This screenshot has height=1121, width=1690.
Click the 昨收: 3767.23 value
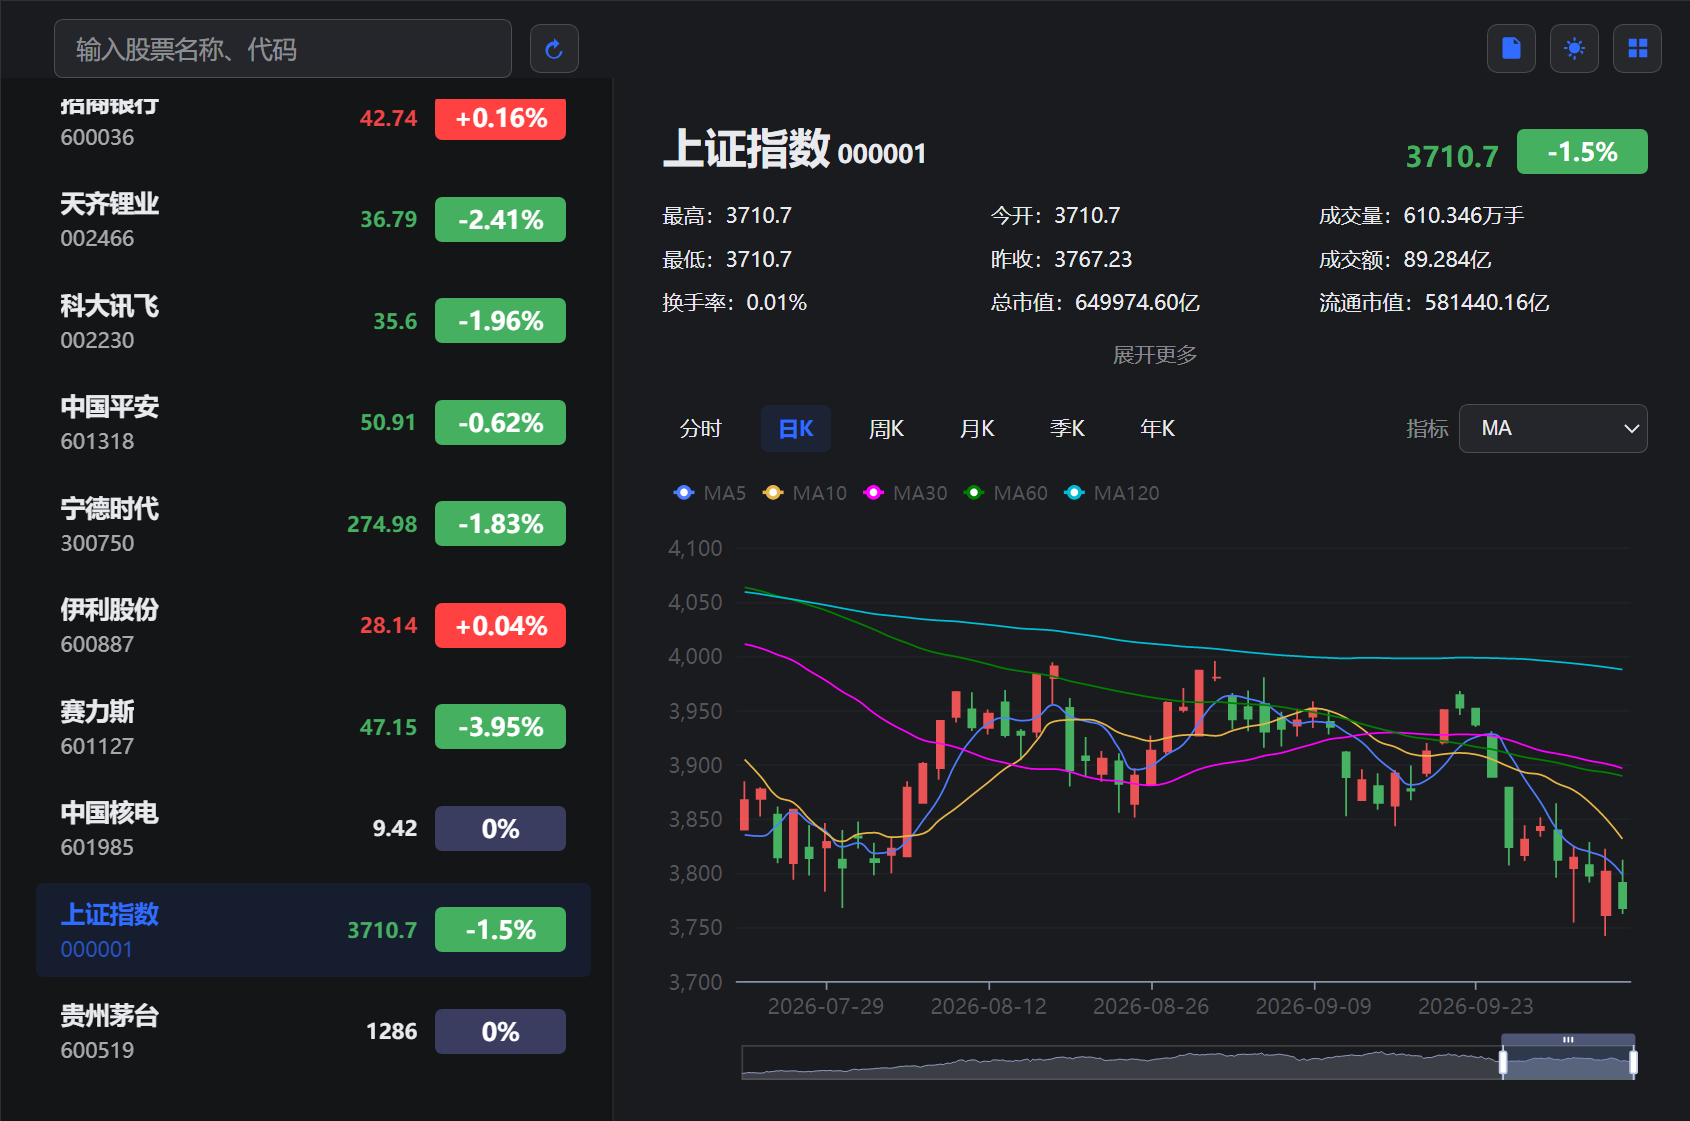point(1061,259)
